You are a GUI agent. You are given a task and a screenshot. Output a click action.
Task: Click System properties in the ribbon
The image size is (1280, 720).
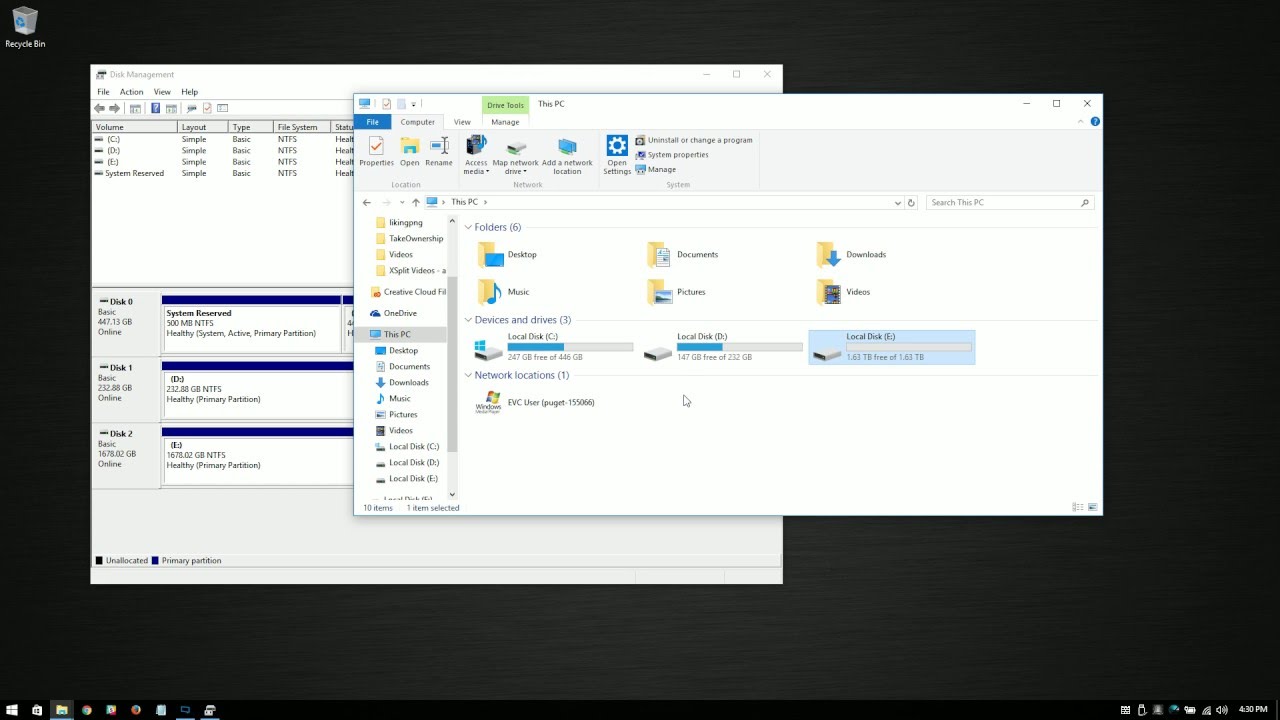672,155
